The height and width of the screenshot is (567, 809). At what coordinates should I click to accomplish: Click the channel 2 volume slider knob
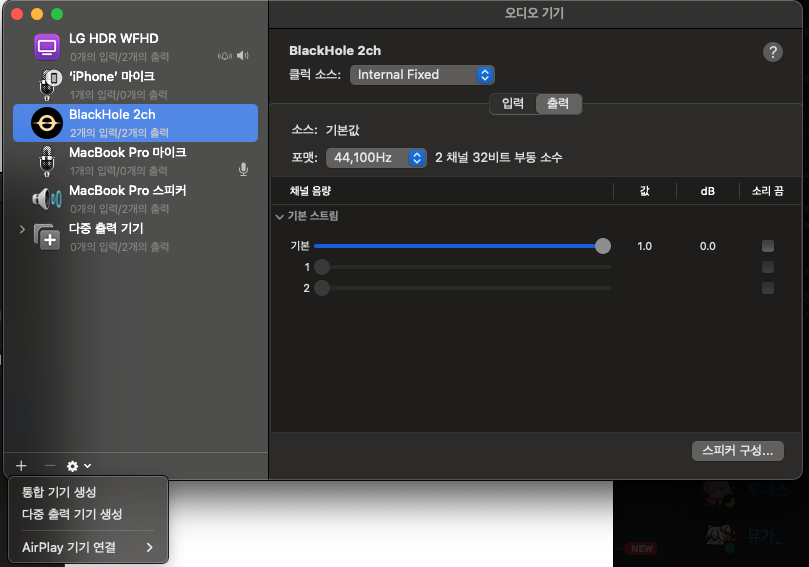click(x=322, y=288)
